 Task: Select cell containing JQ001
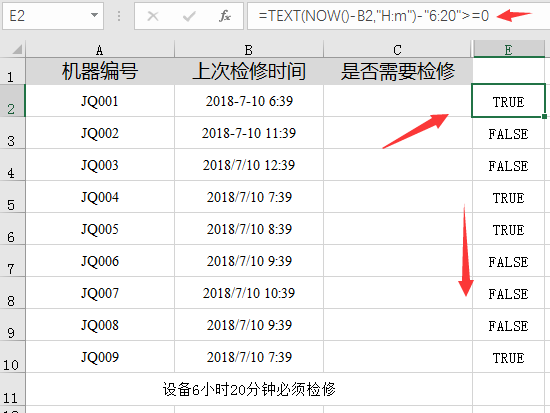100,101
